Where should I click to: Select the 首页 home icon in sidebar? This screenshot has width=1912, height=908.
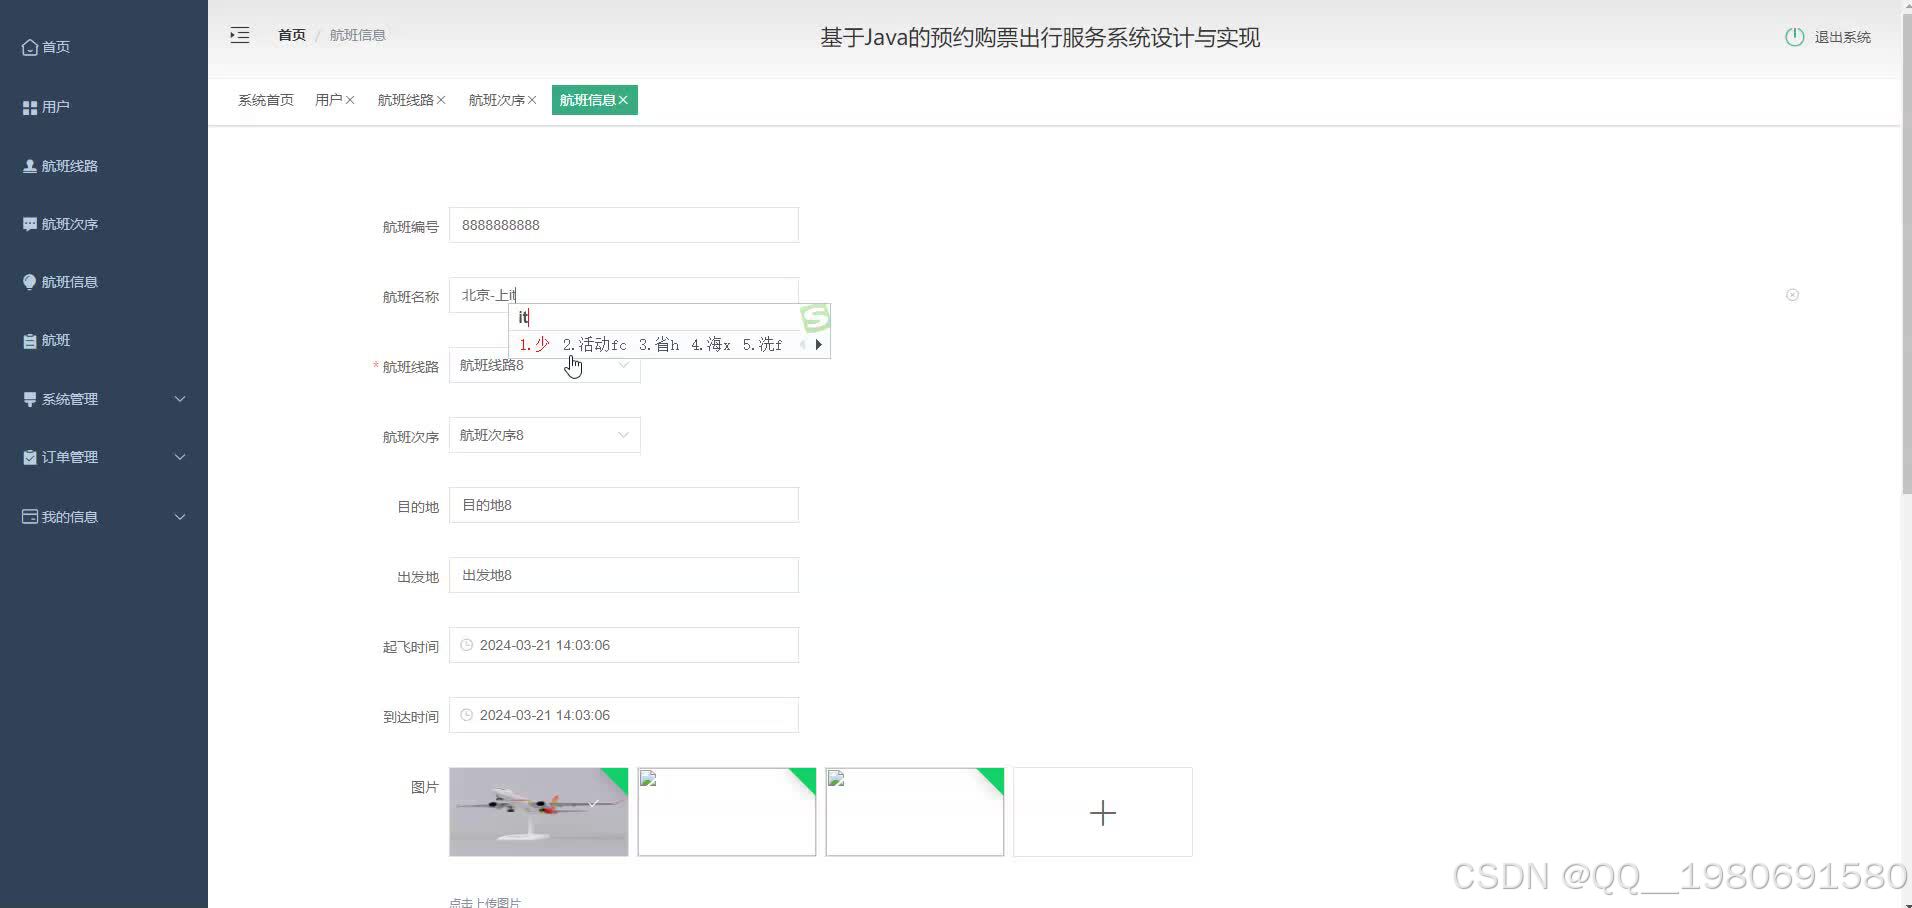pos(30,47)
